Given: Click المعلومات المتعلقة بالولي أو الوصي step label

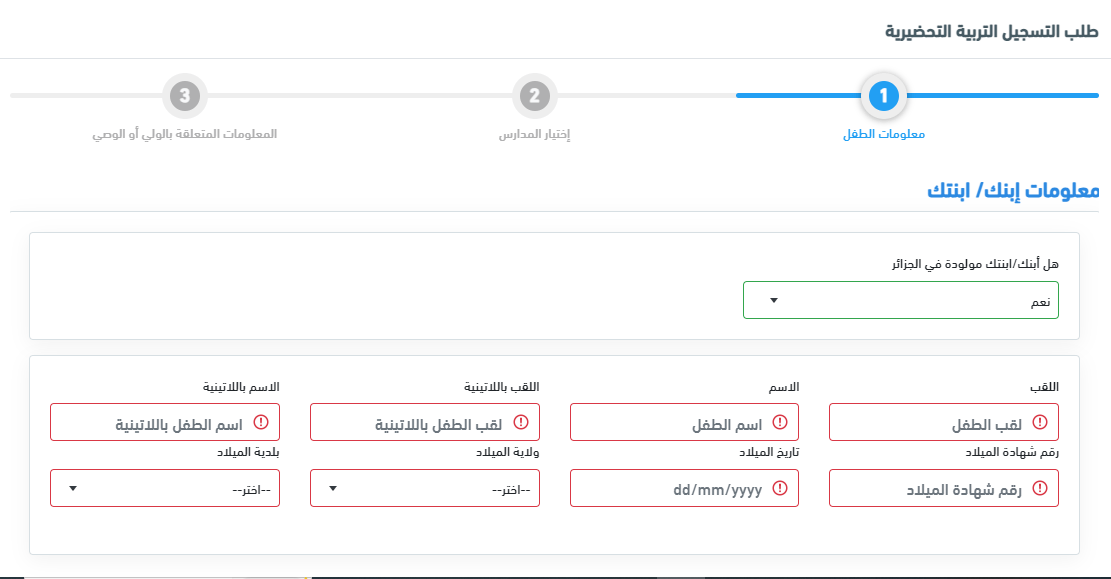Looking at the screenshot, I should (184, 135).
